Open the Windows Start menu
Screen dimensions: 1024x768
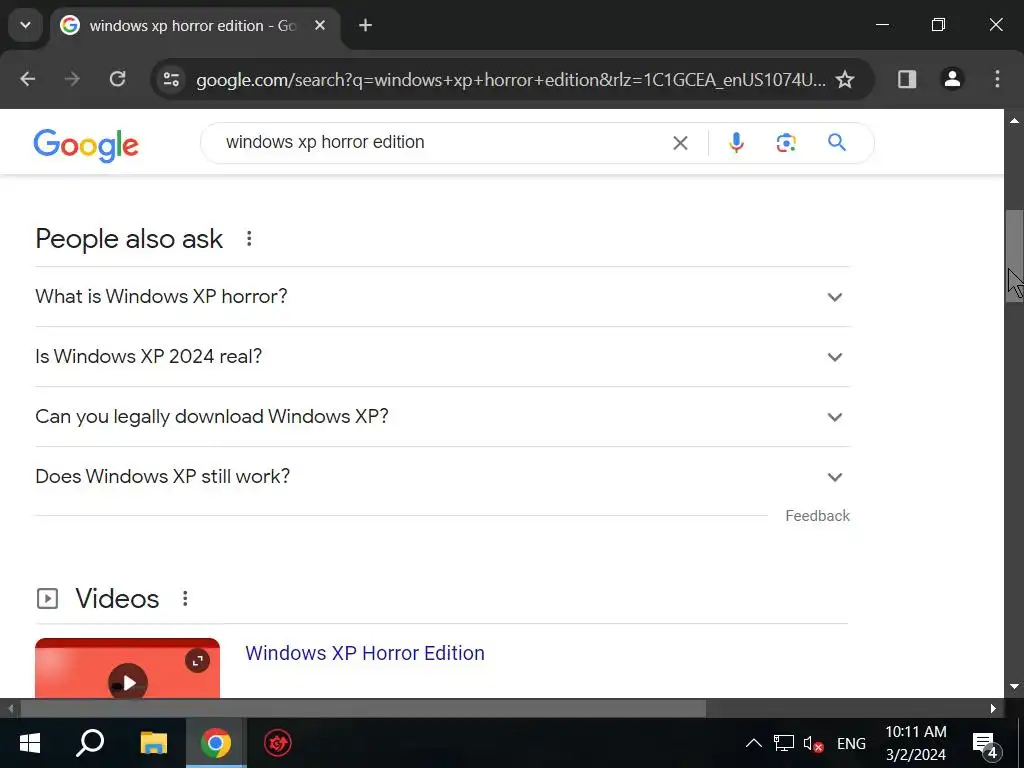tap(29, 743)
